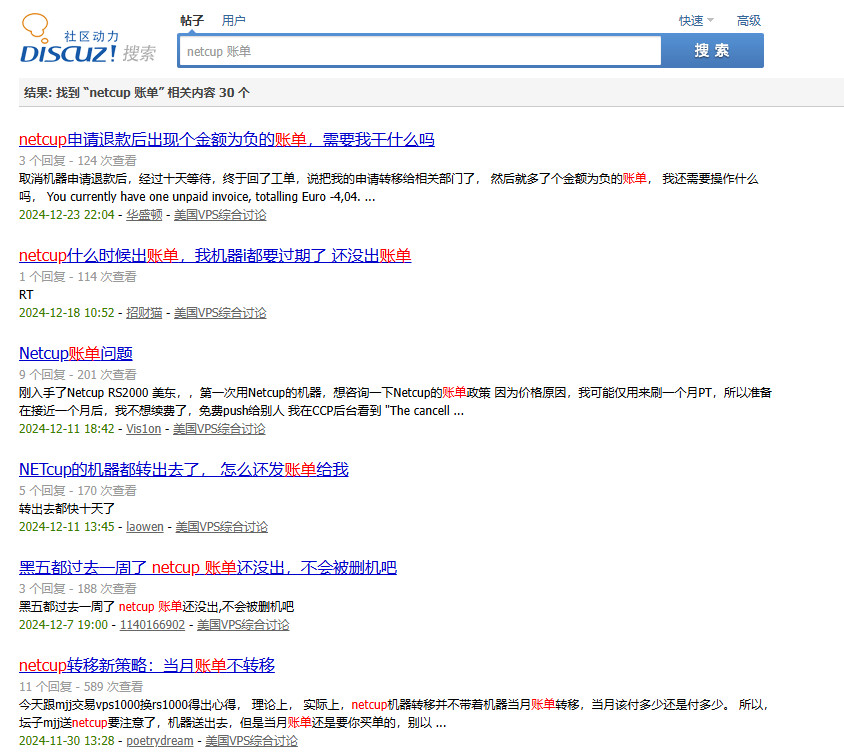Click the text 3 个回复 - 124 次查看
The image size is (844, 756).
click(78, 160)
